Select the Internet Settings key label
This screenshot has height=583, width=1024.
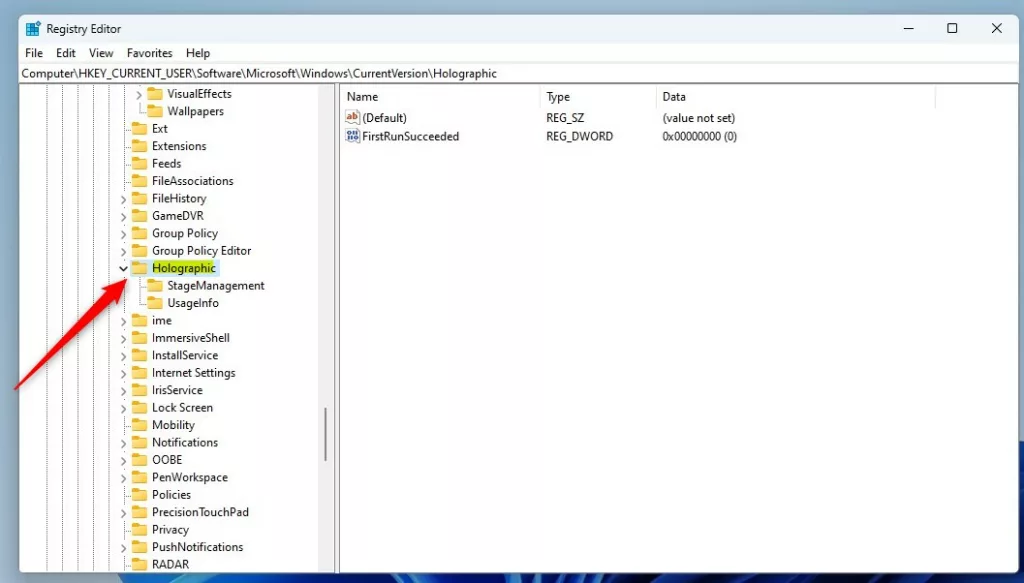193,373
